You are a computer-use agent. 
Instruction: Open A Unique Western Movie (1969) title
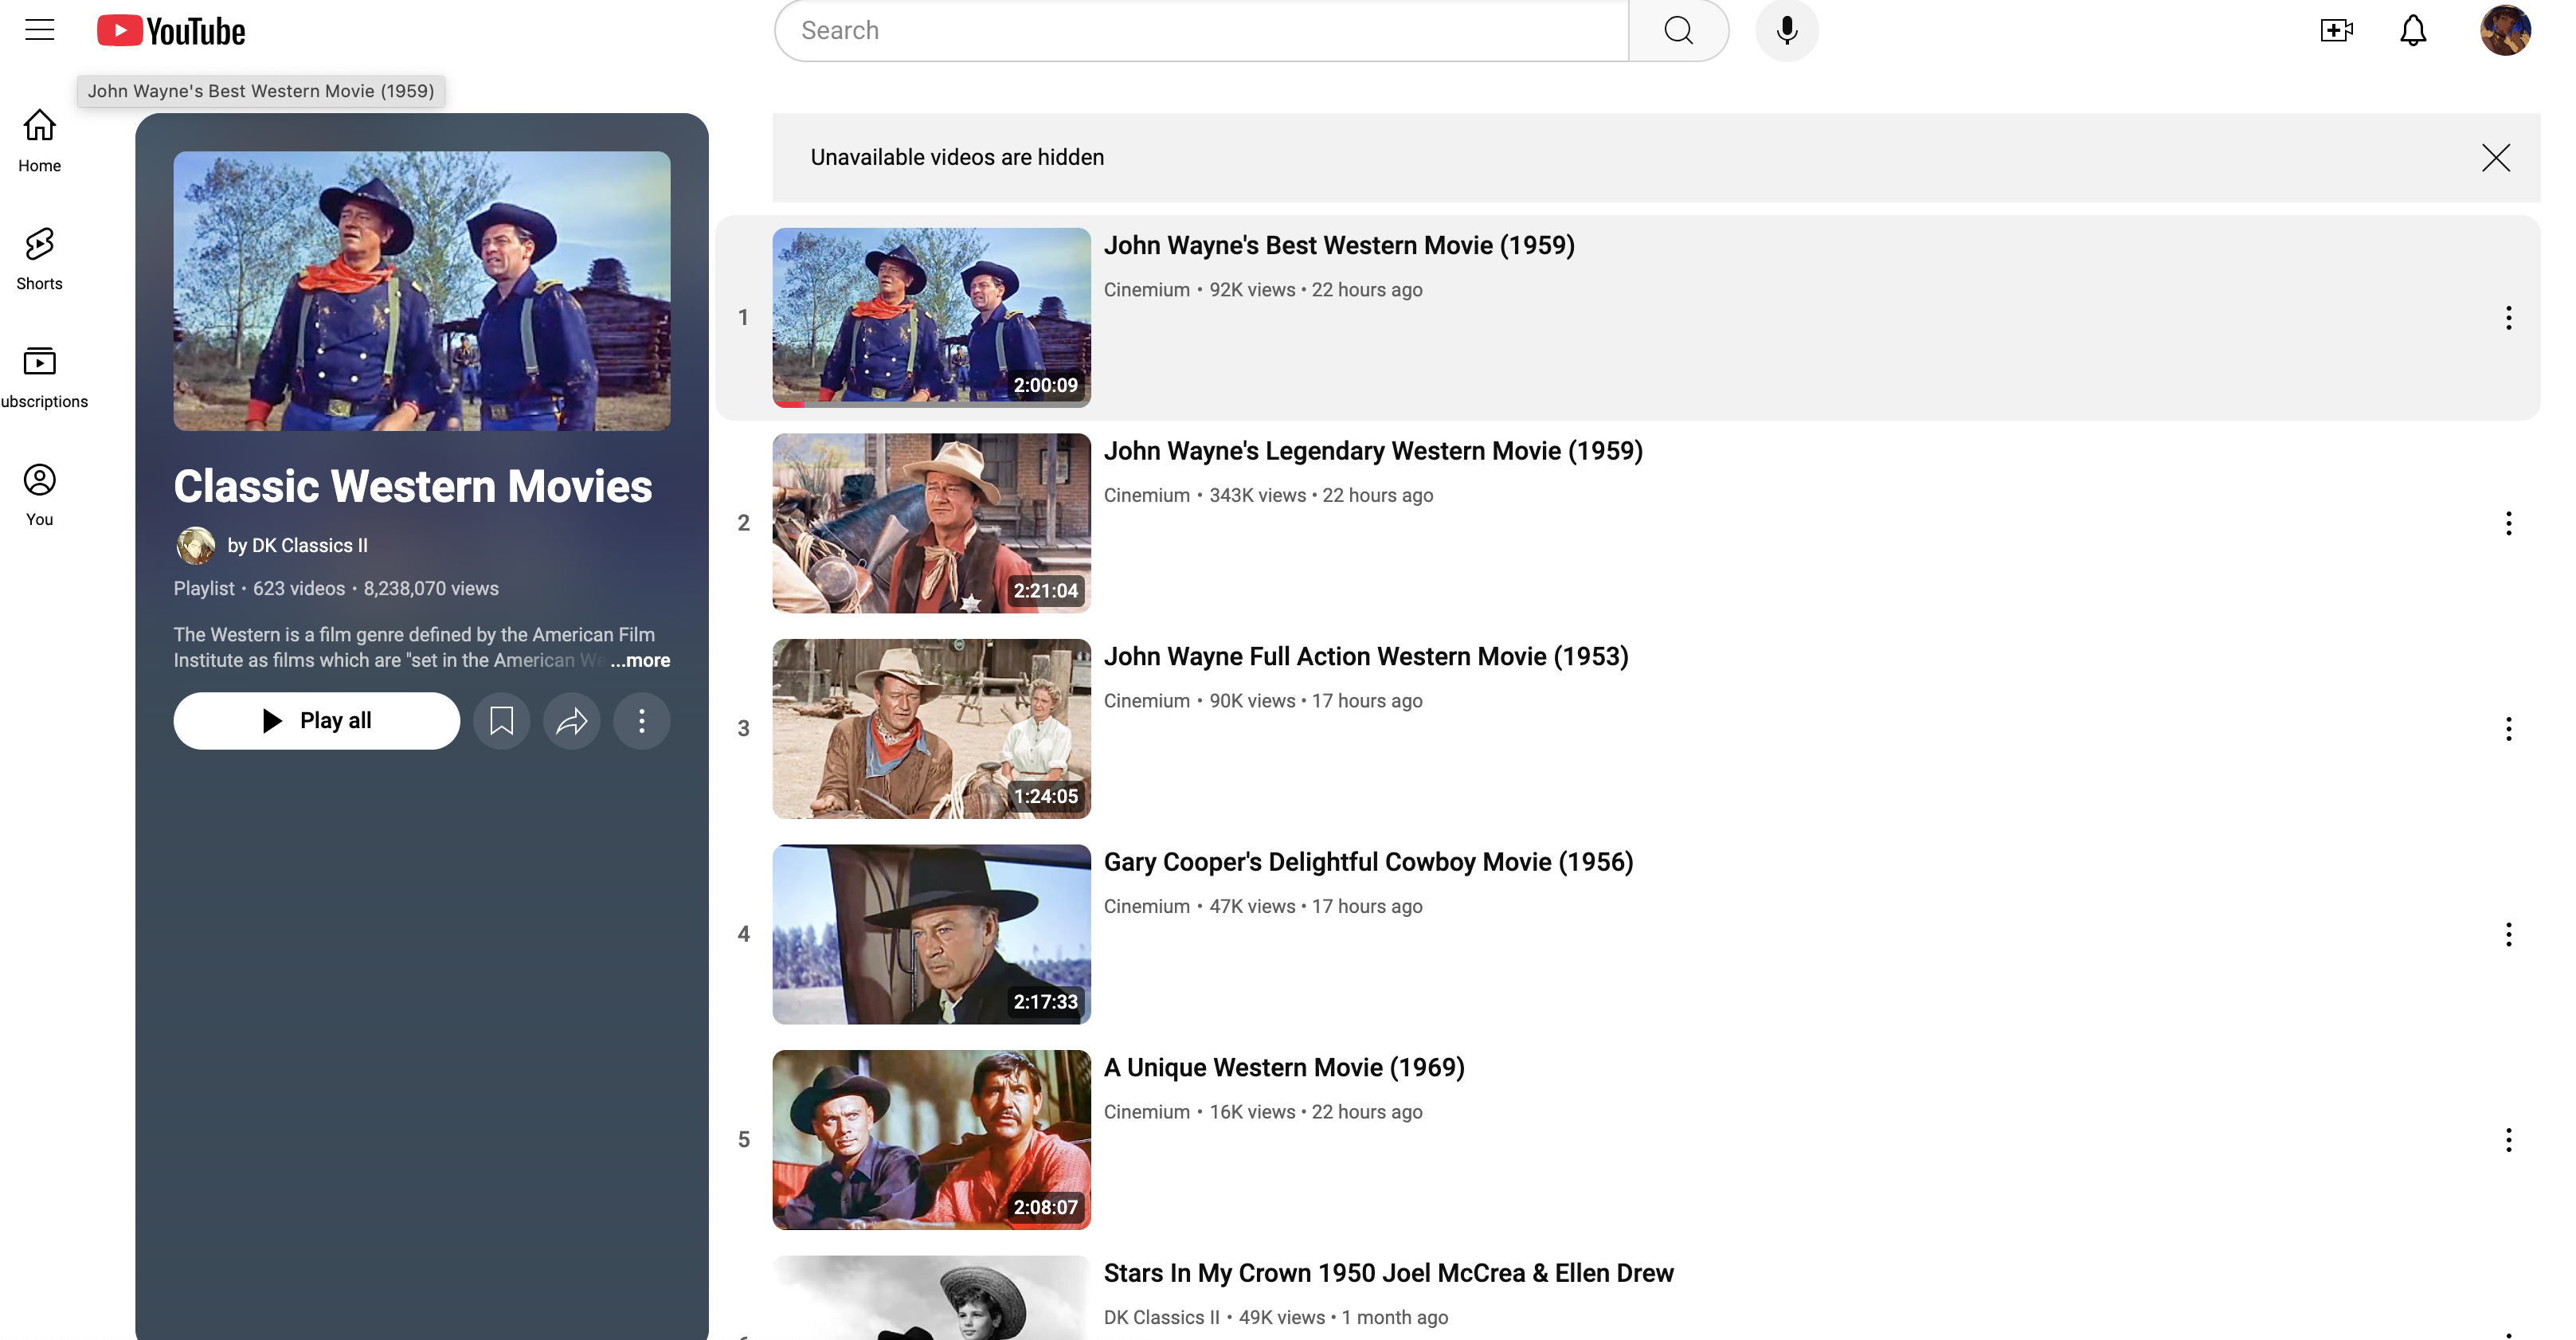pos(1284,1068)
